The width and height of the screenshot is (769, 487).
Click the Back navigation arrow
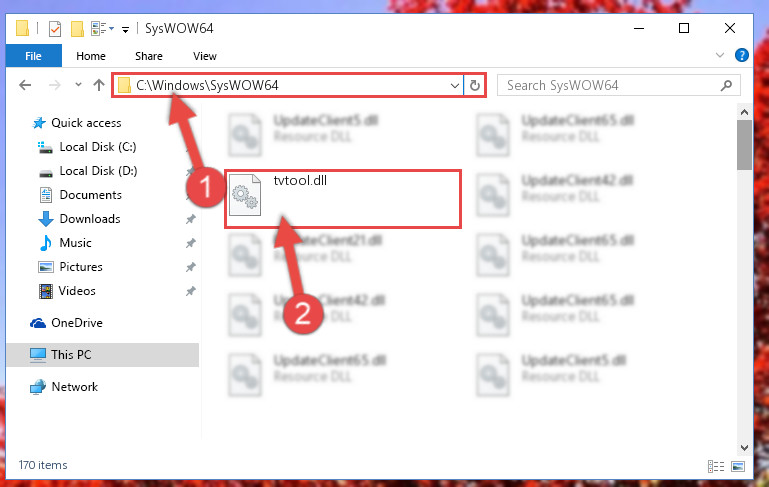(25, 85)
